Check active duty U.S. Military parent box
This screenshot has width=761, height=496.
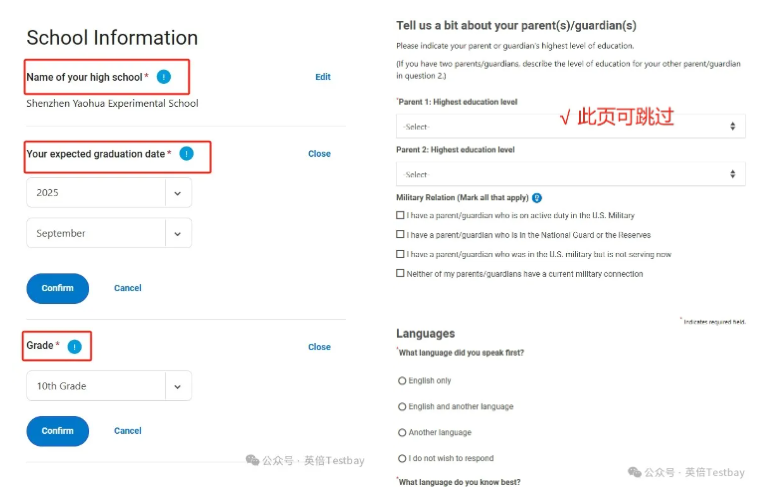pyautogui.click(x=401, y=215)
